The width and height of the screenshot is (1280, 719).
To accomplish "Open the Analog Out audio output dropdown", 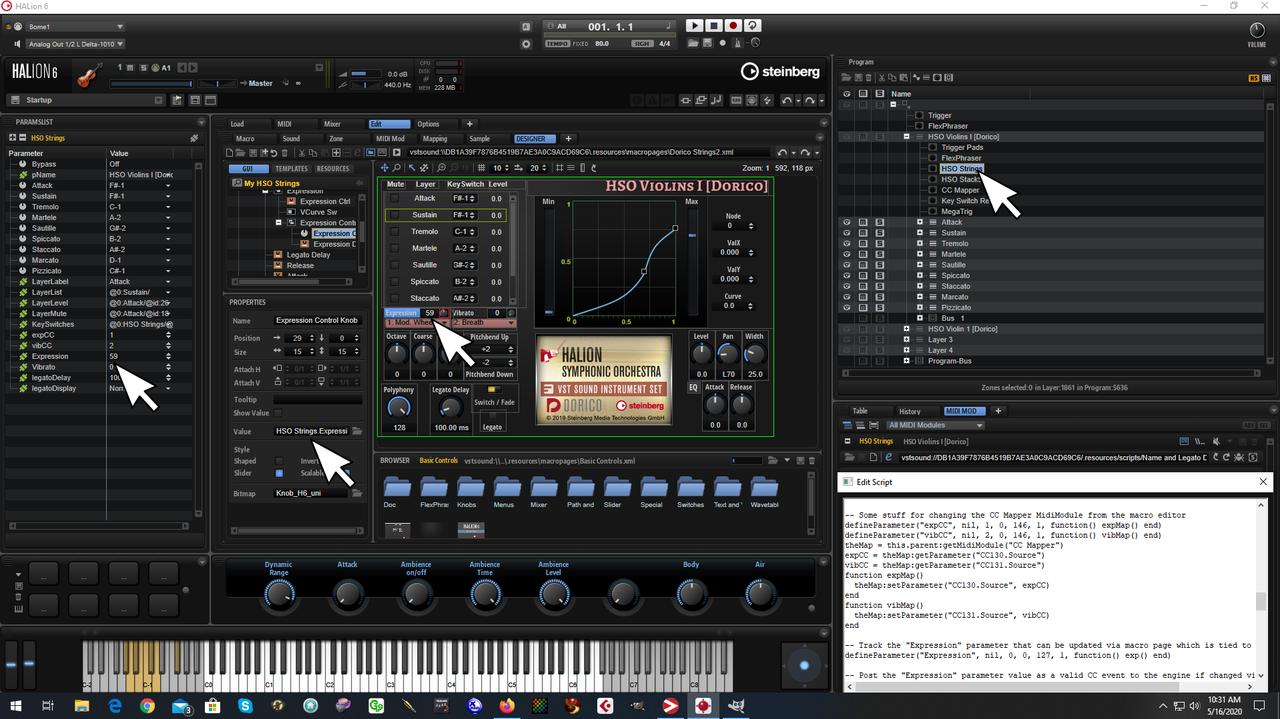I will pos(76,44).
